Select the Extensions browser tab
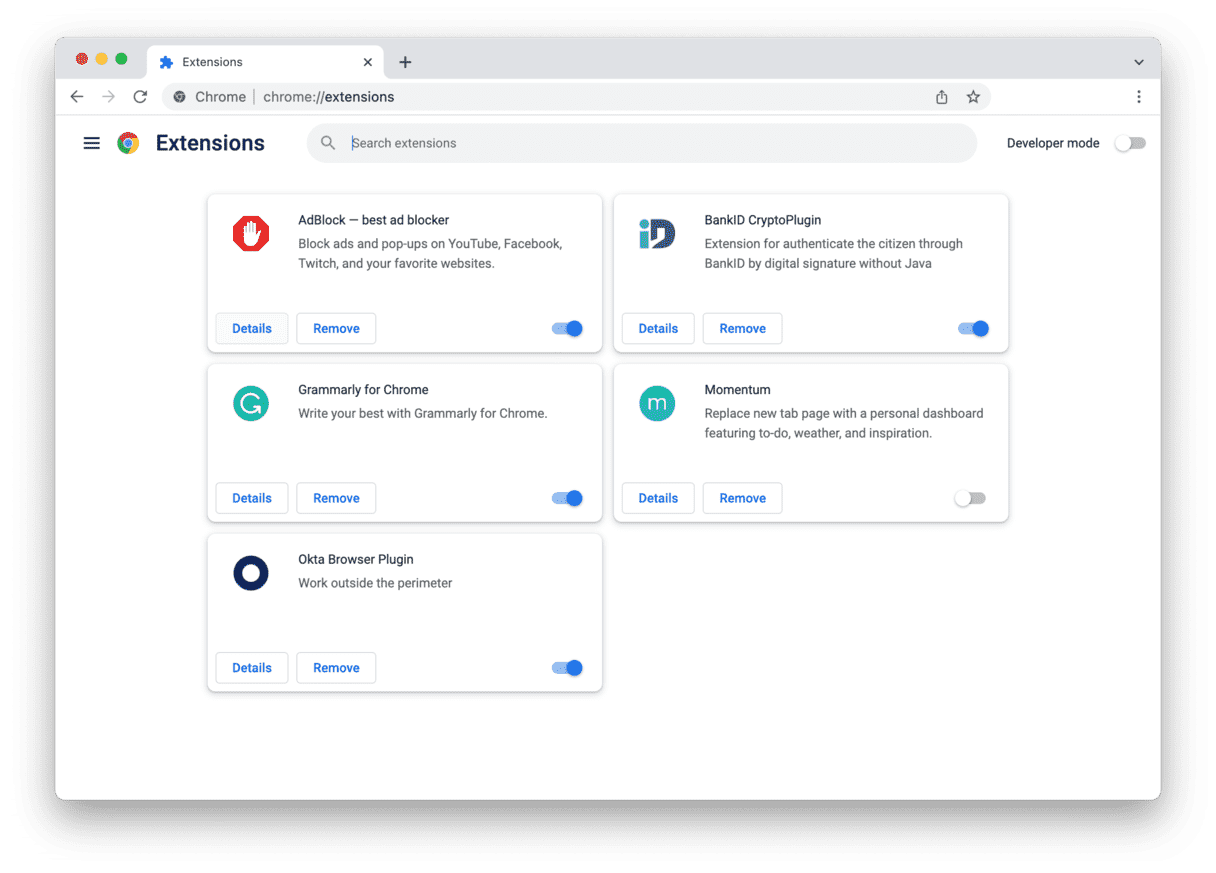 [266, 62]
